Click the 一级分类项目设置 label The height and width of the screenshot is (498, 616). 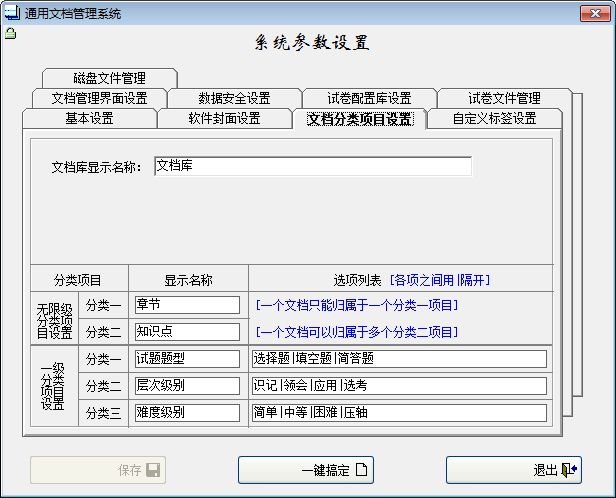click(x=53, y=386)
